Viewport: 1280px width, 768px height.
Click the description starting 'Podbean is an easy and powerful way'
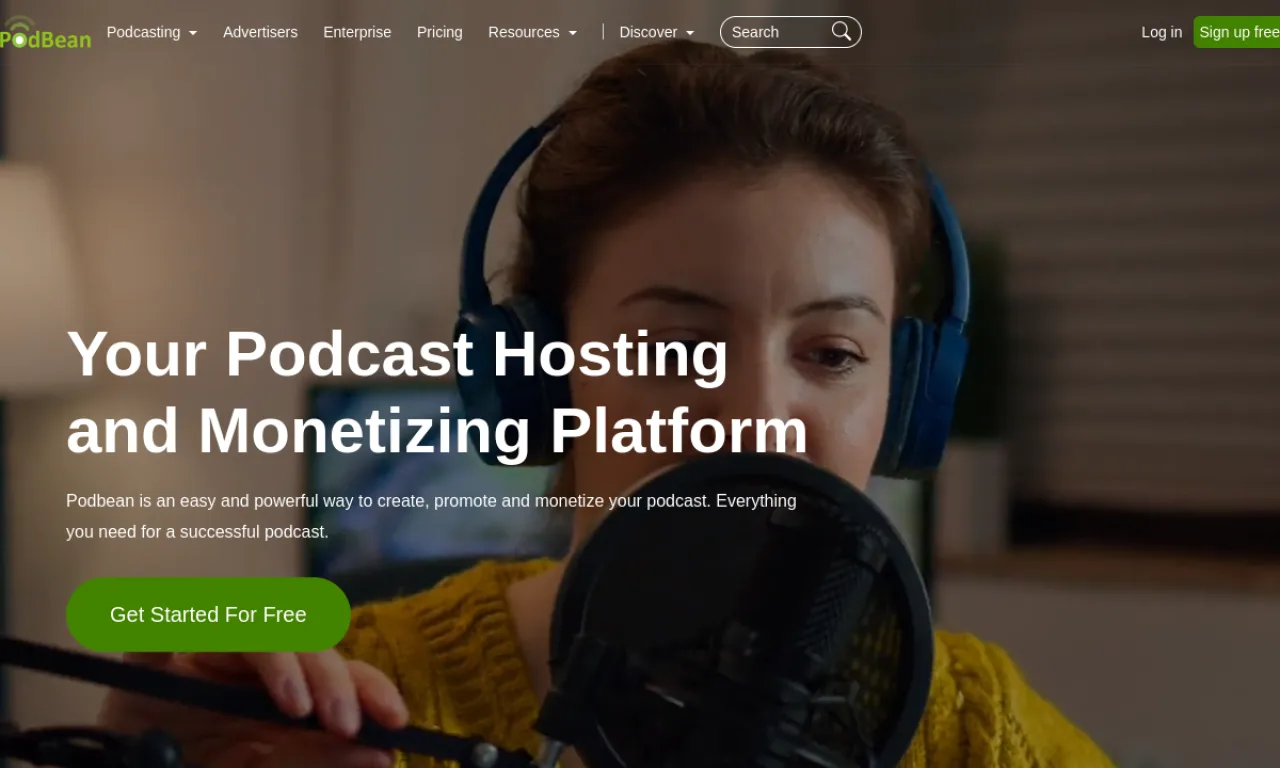(431, 516)
